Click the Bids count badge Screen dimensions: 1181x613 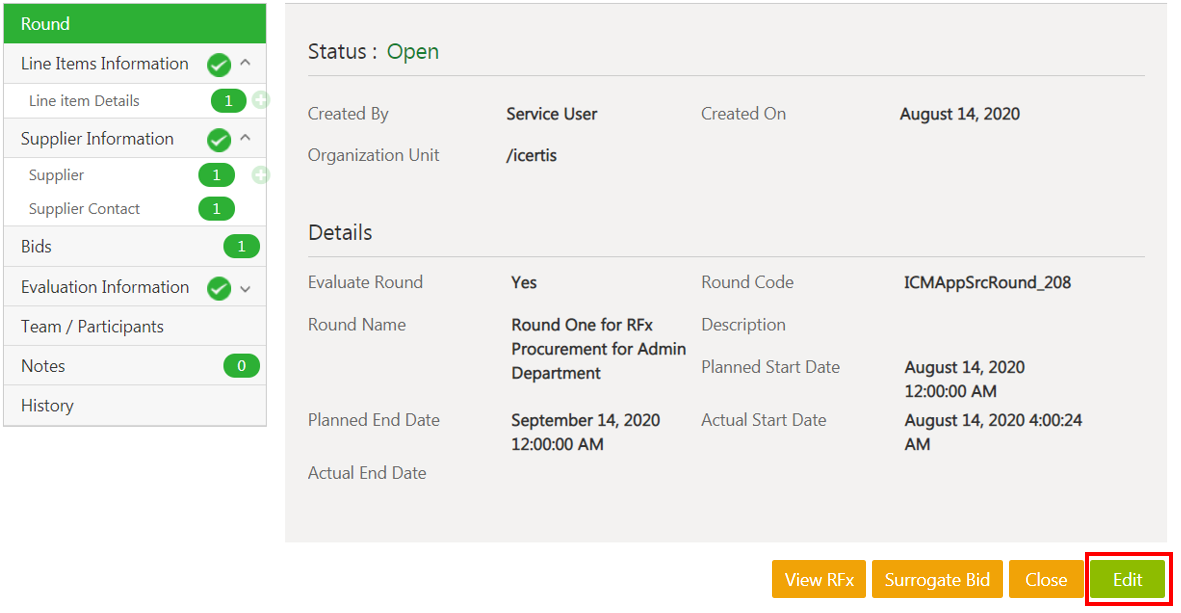(x=241, y=246)
